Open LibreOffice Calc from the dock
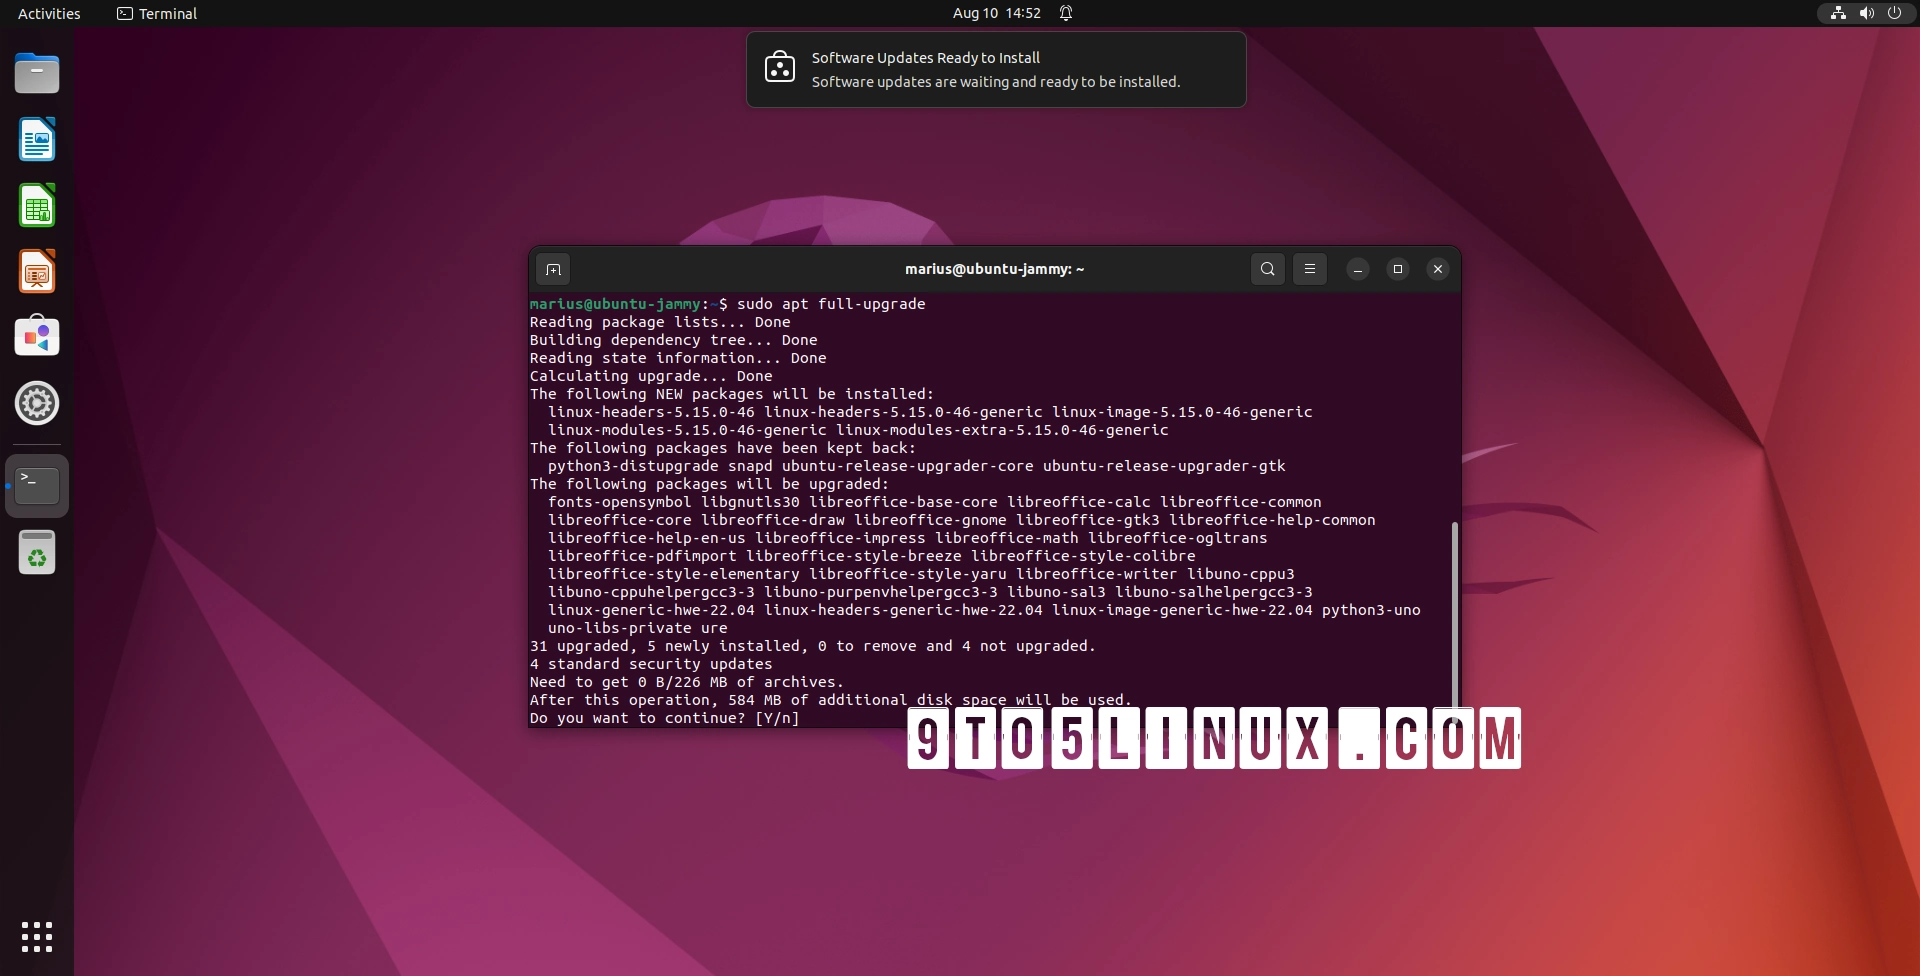The width and height of the screenshot is (1920, 976). [x=37, y=205]
